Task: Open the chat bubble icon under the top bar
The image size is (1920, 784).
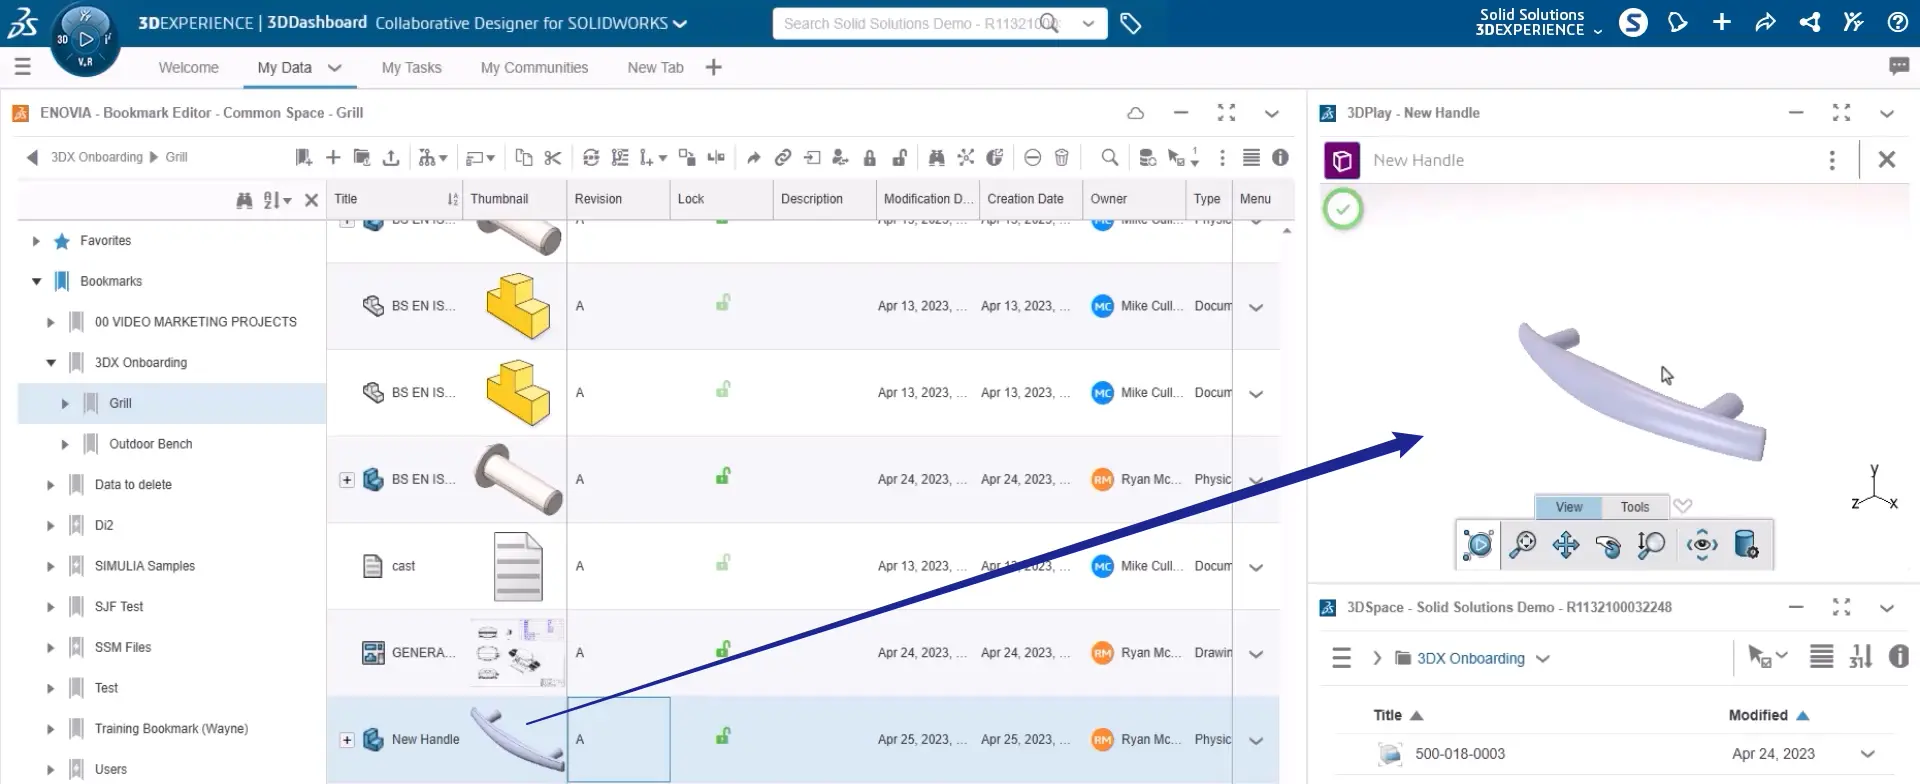Action: [1898, 66]
